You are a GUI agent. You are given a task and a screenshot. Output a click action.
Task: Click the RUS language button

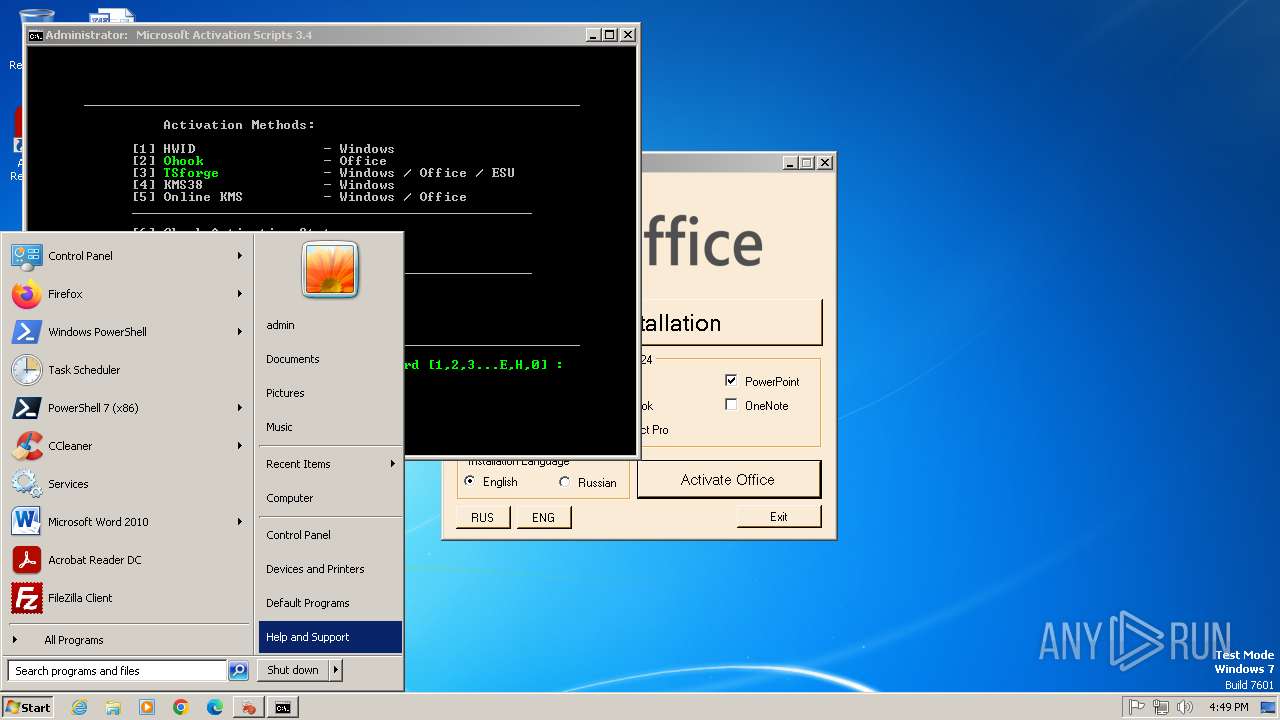[x=482, y=517]
